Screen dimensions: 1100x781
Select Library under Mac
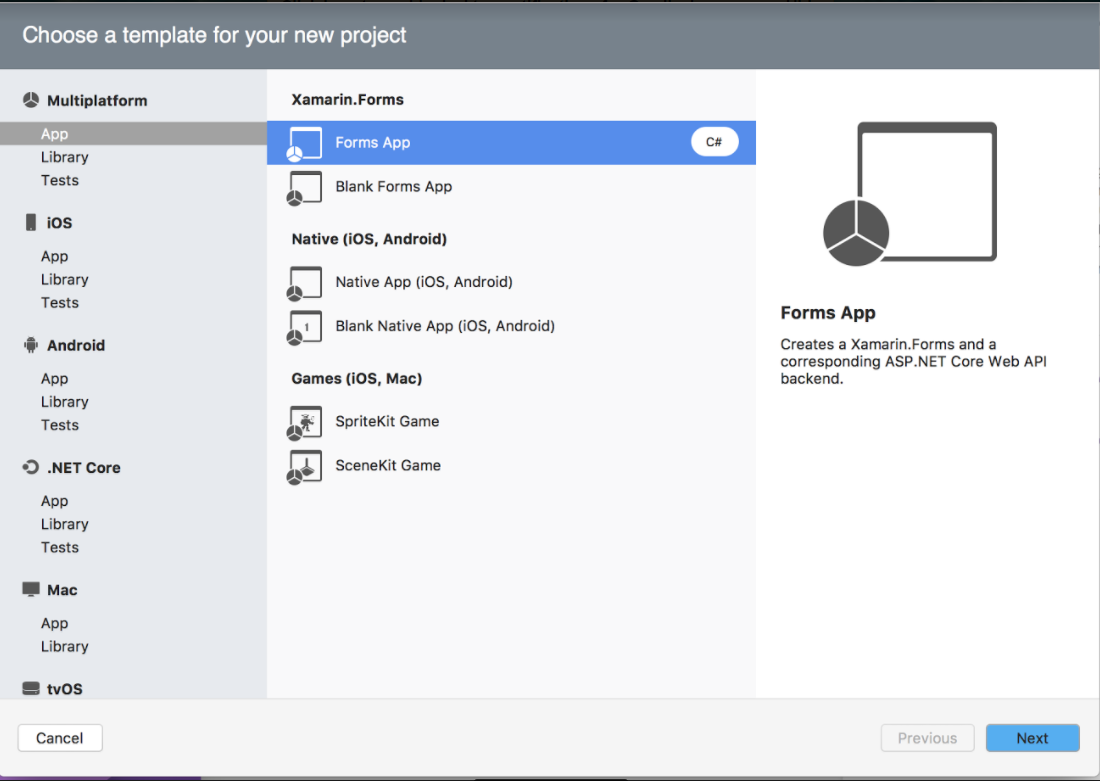click(x=65, y=646)
